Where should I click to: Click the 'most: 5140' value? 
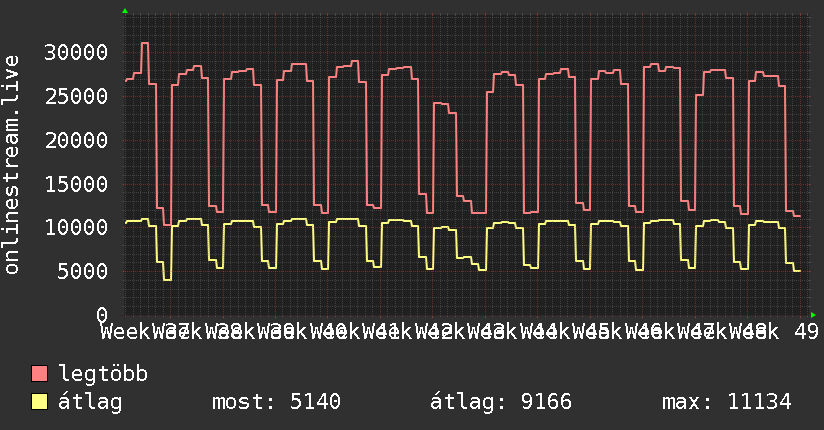coord(276,402)
